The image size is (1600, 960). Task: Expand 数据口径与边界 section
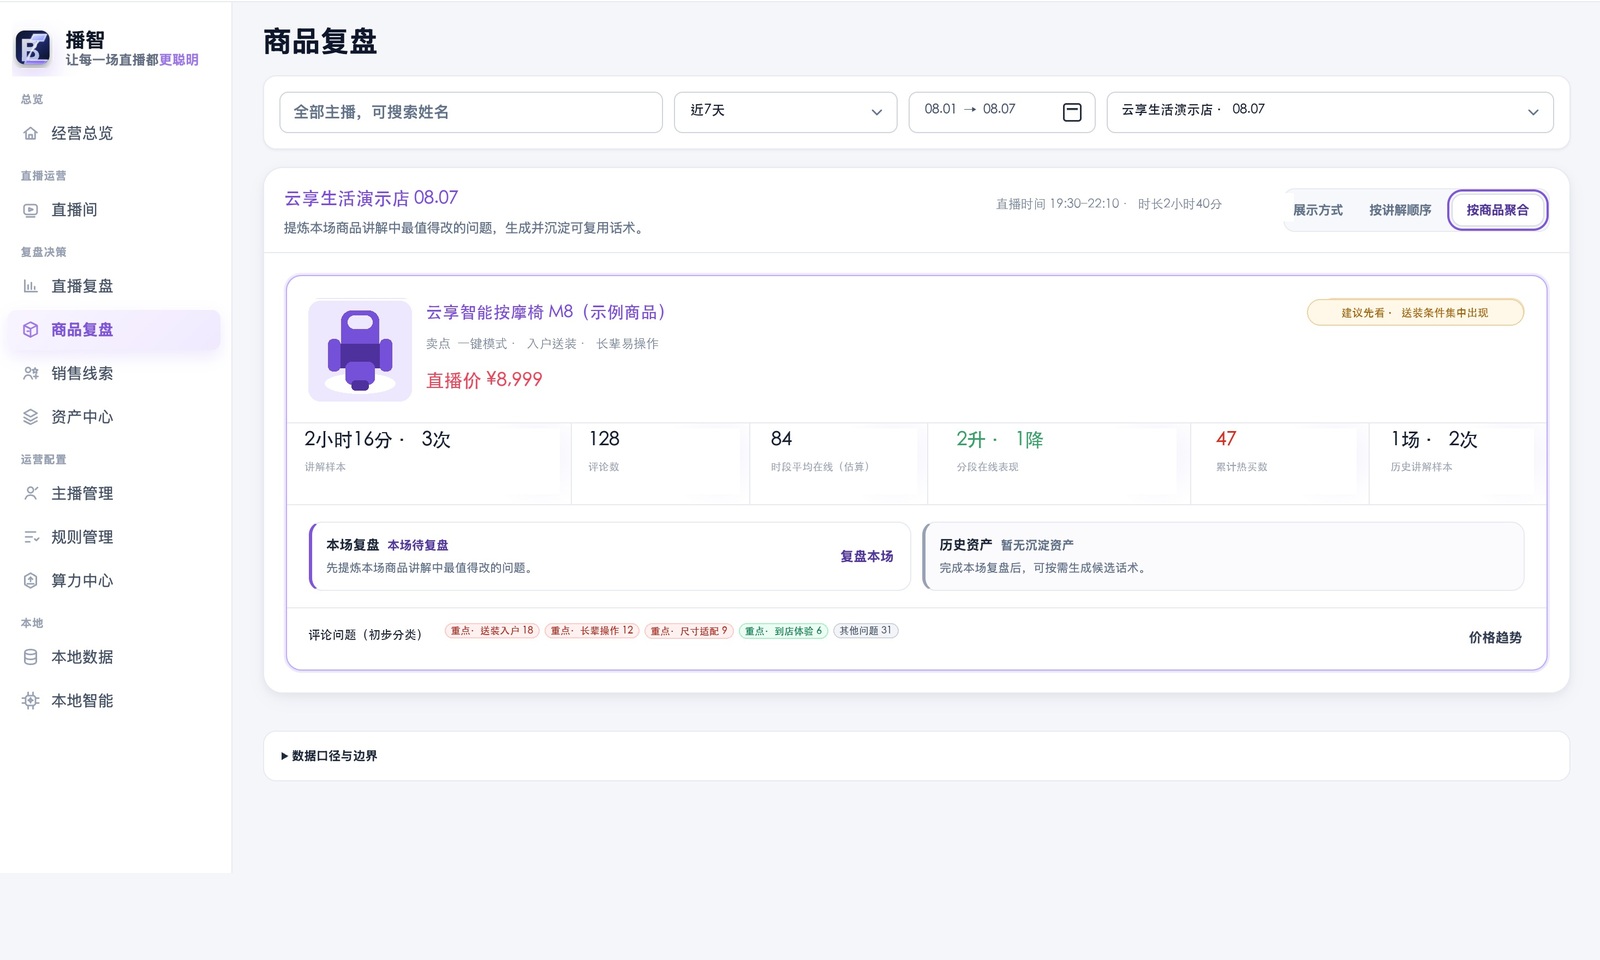(x=329, y=756)
